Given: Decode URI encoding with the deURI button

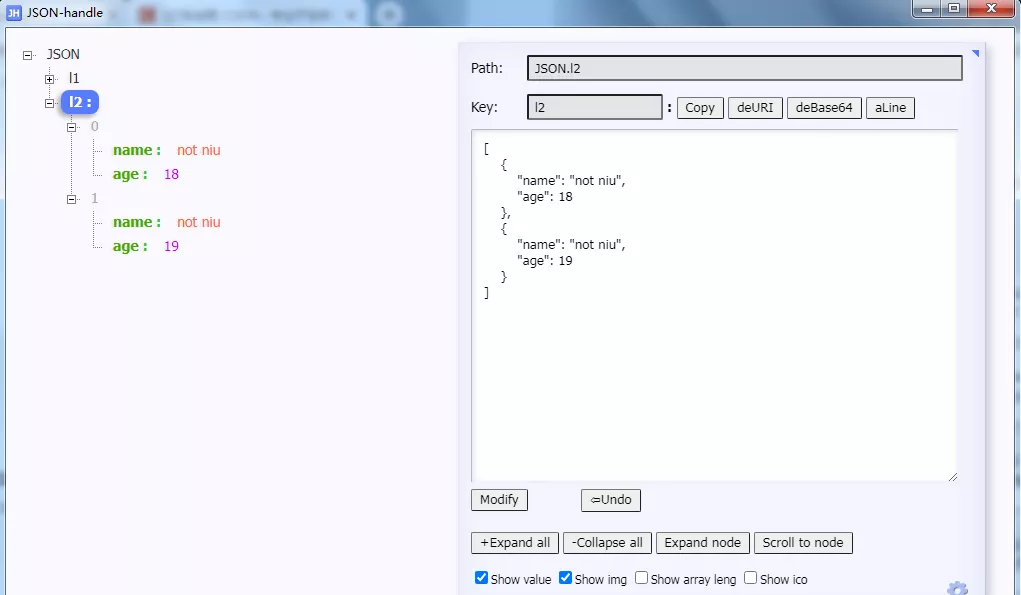Looking at the screenshot, I should (755, 107).
